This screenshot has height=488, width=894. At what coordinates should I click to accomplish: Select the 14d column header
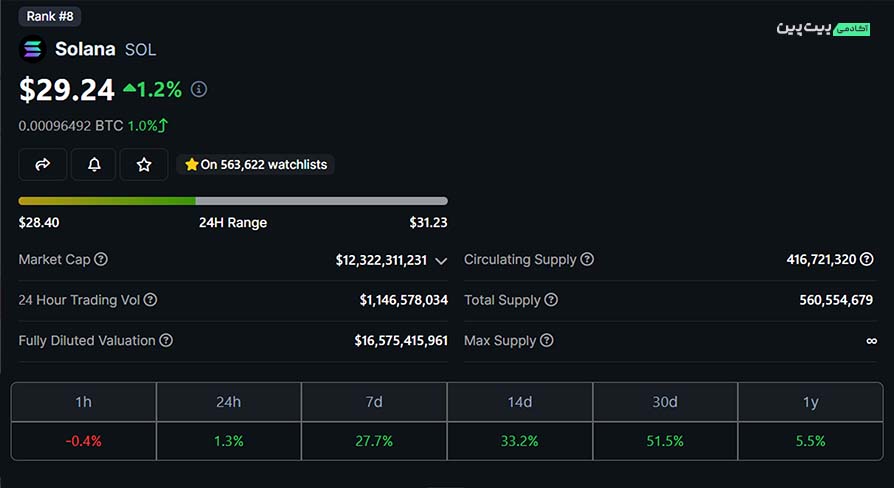coord(520,402)
